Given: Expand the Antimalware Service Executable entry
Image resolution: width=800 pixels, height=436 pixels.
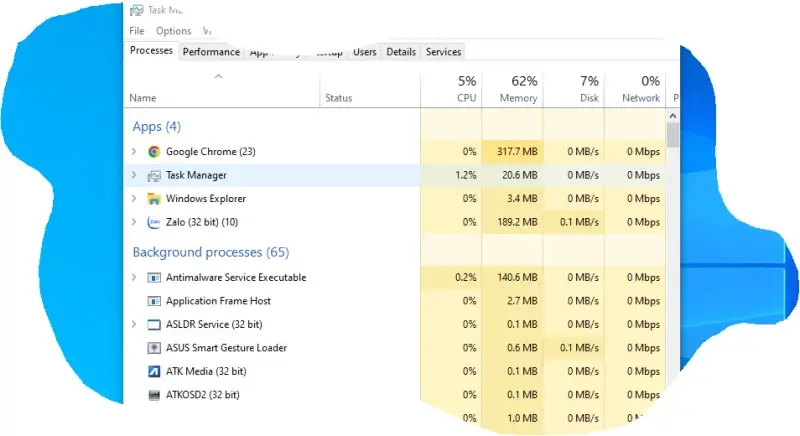Looking at the screenshot, I should (x=134, y=278).
